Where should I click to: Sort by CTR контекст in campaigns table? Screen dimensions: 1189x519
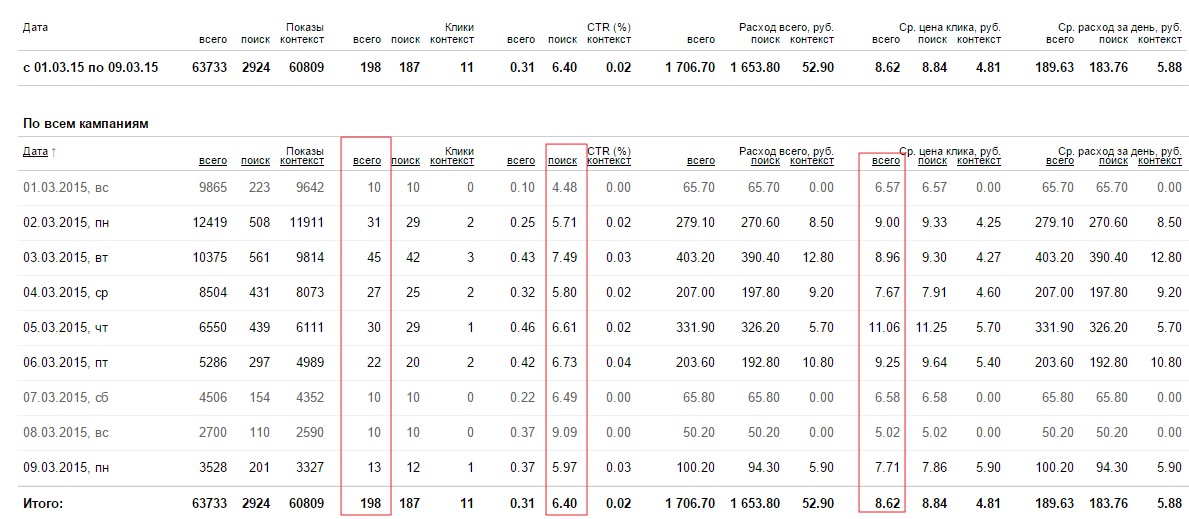click(x=608, y=160)
